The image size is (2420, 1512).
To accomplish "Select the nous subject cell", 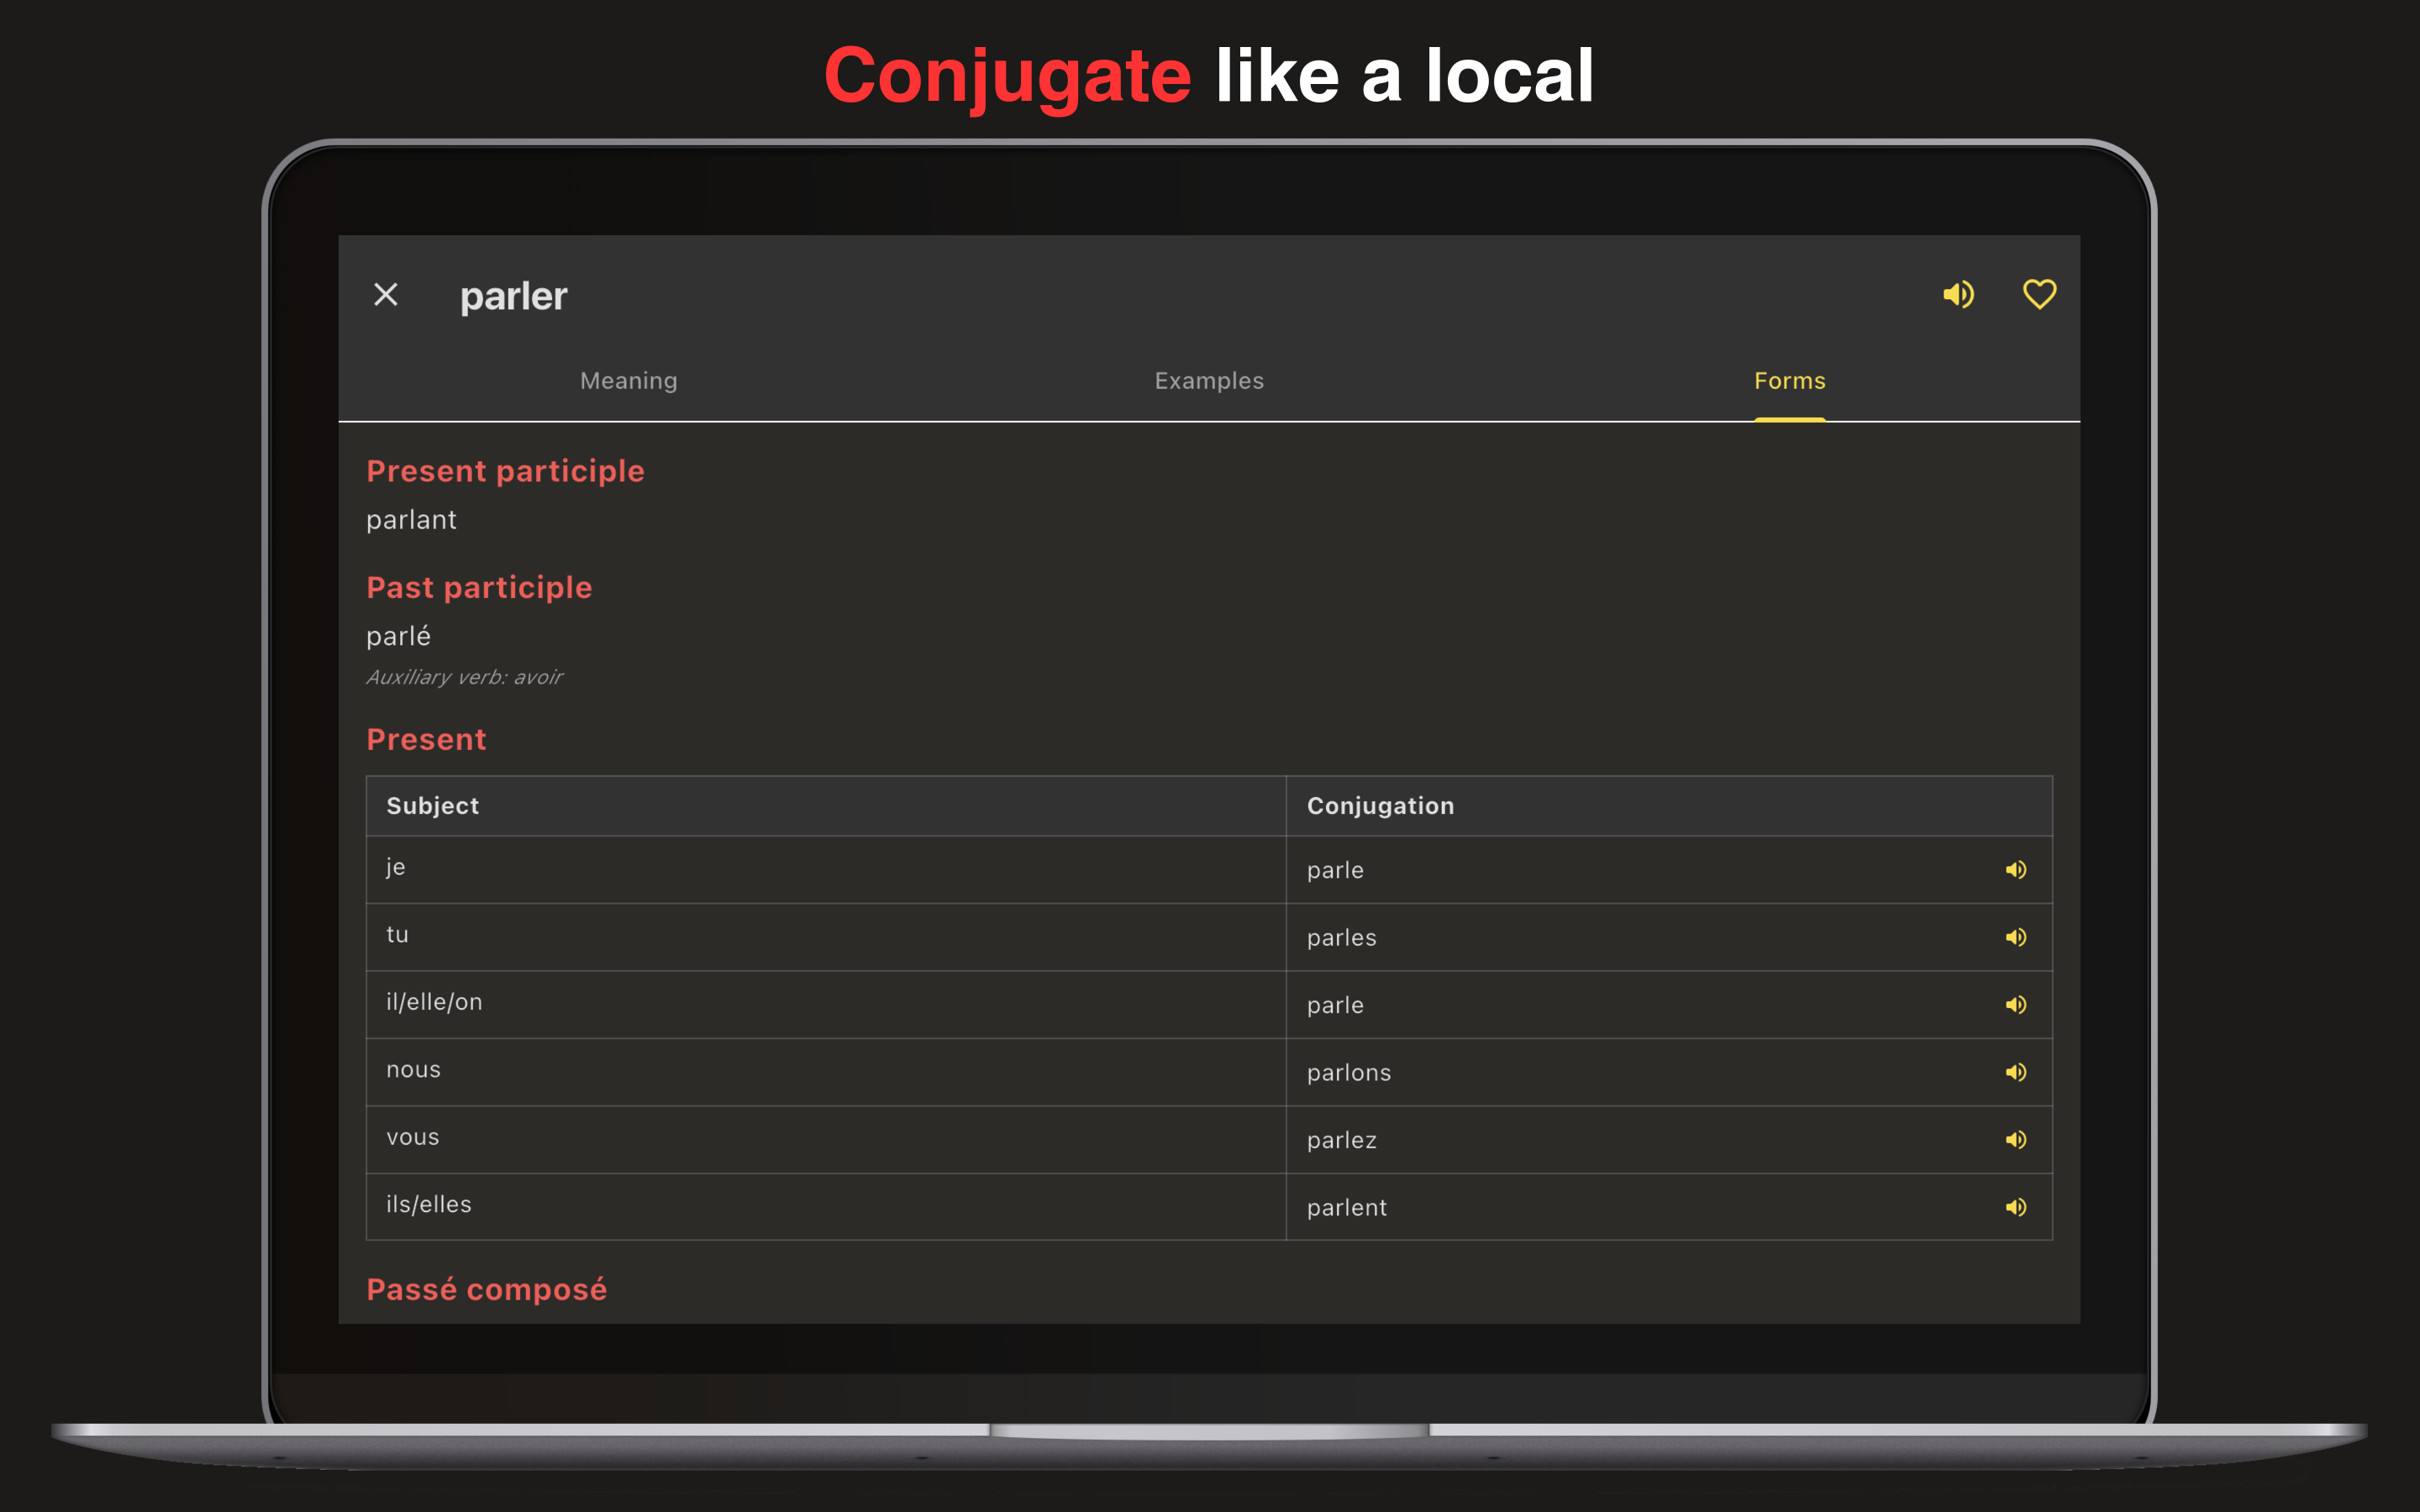I will point(826,1072).
